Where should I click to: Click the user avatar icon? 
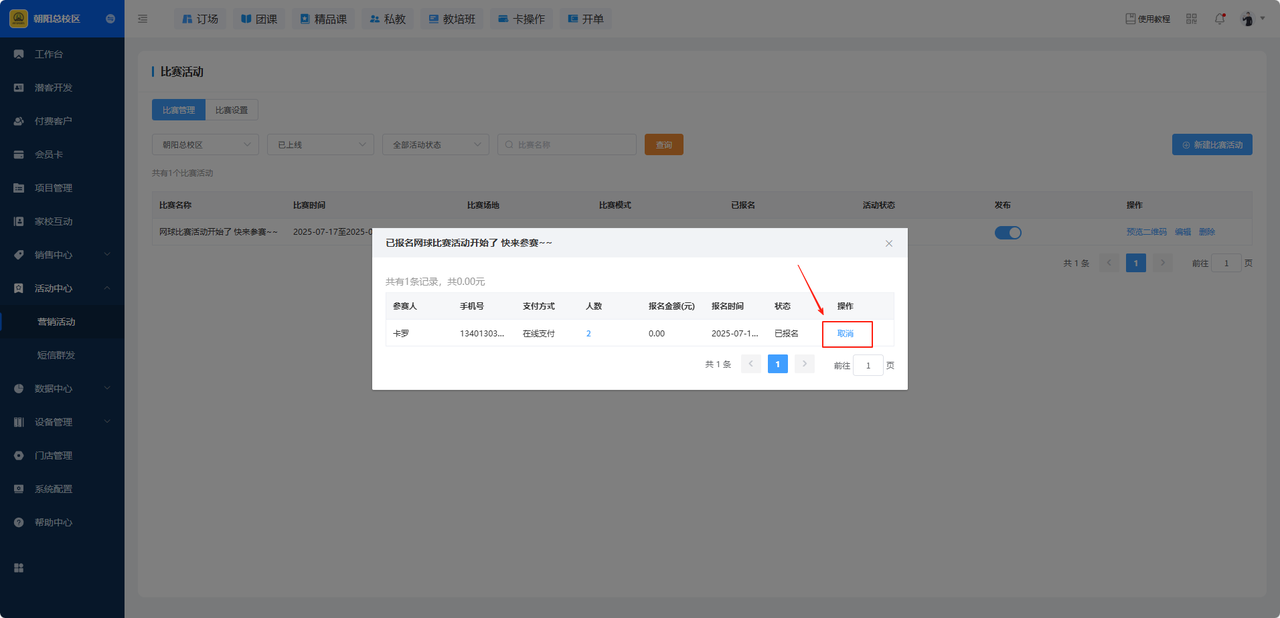click(x=1247, y=18)
